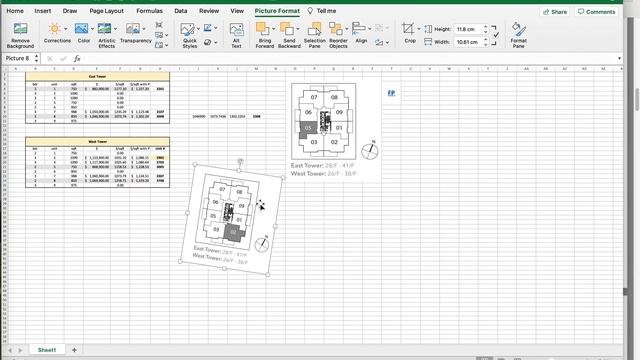
Task: Click the formula bar confirm checkmark
Action: coord(63,59)
